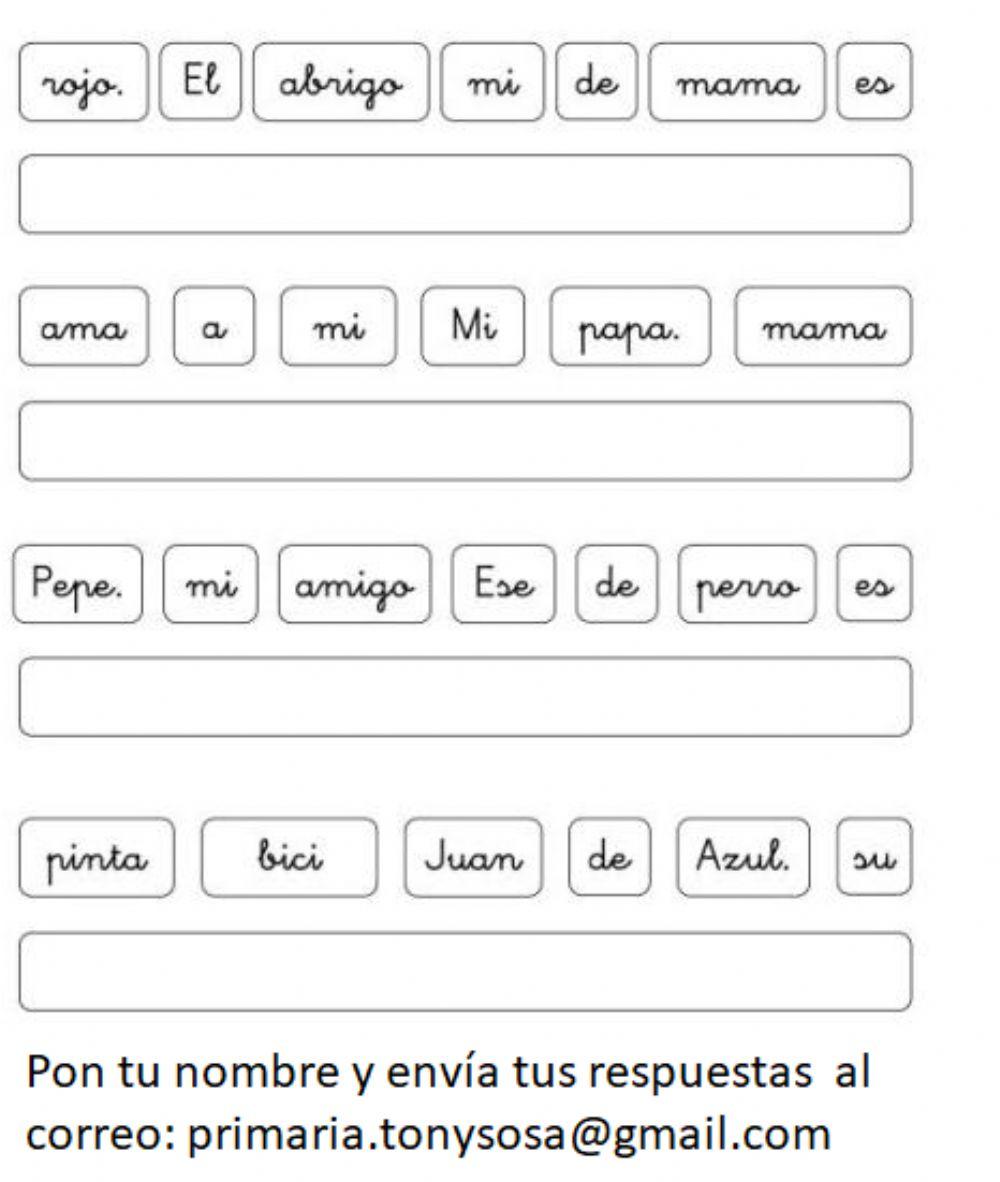The width and height of the screenshot is (1000, 1182).
Task: Select the 'ama' word tile
Action: (x=83, y=327)
